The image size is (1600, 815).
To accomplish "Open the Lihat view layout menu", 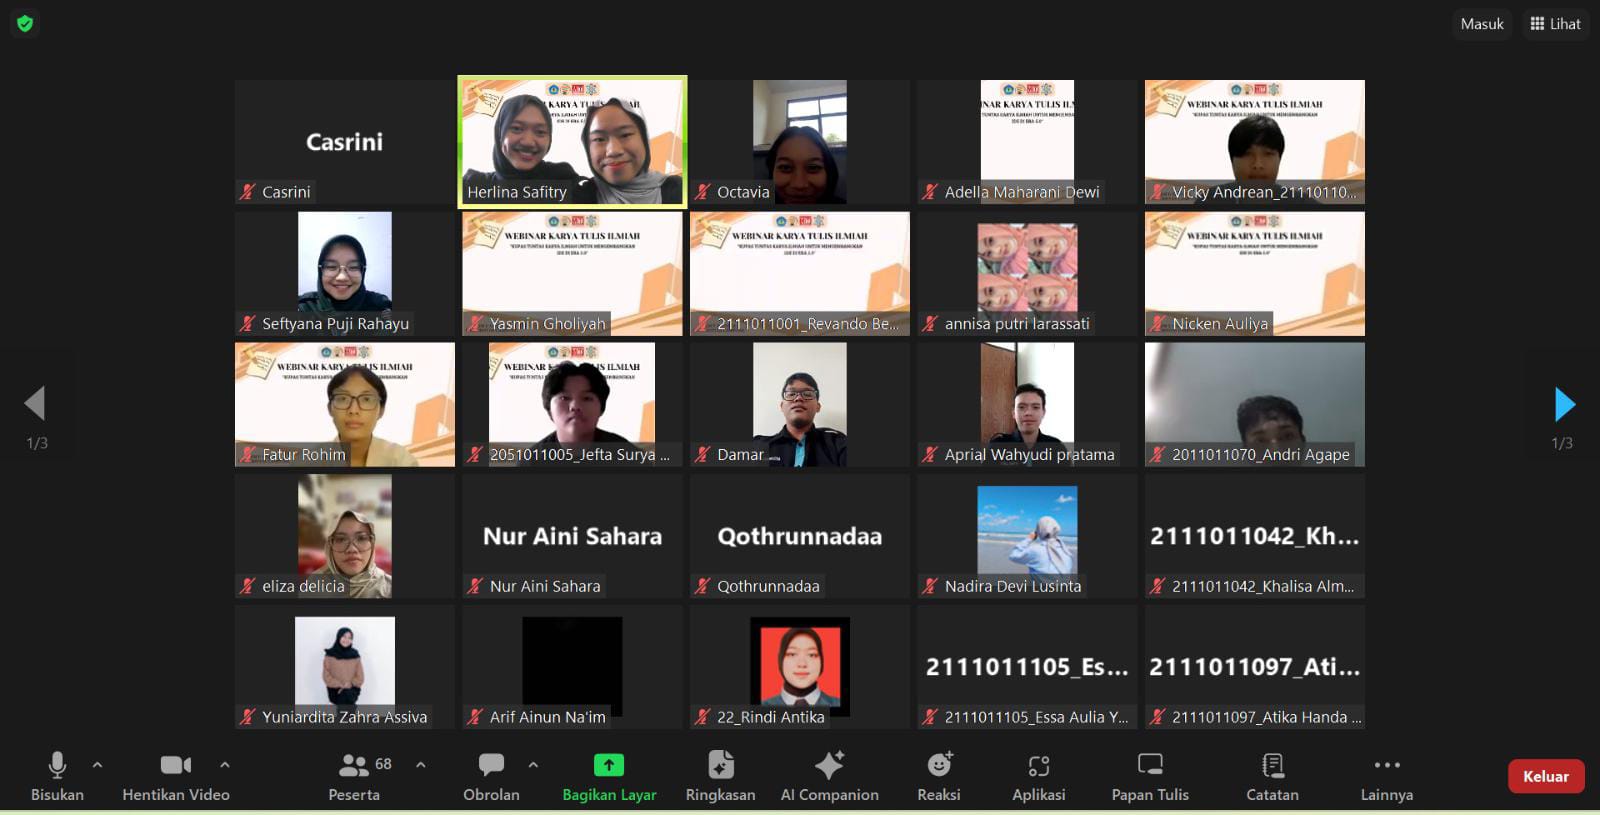I will [1555, 24].
